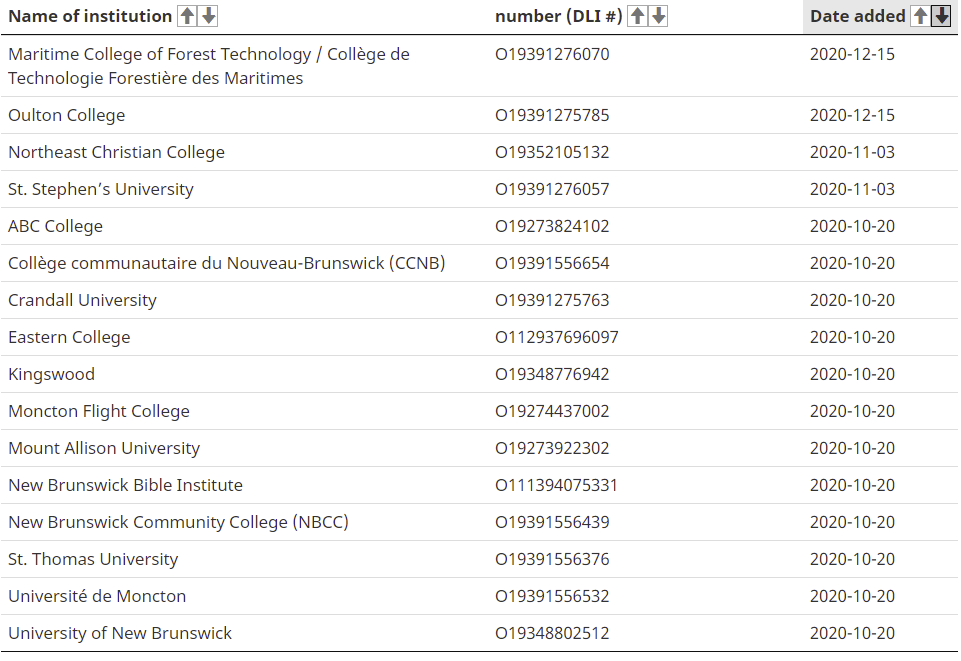Select Moncton Flight College cell
Image resolution: width=961 pixels, height=661 pixels.
99,411
